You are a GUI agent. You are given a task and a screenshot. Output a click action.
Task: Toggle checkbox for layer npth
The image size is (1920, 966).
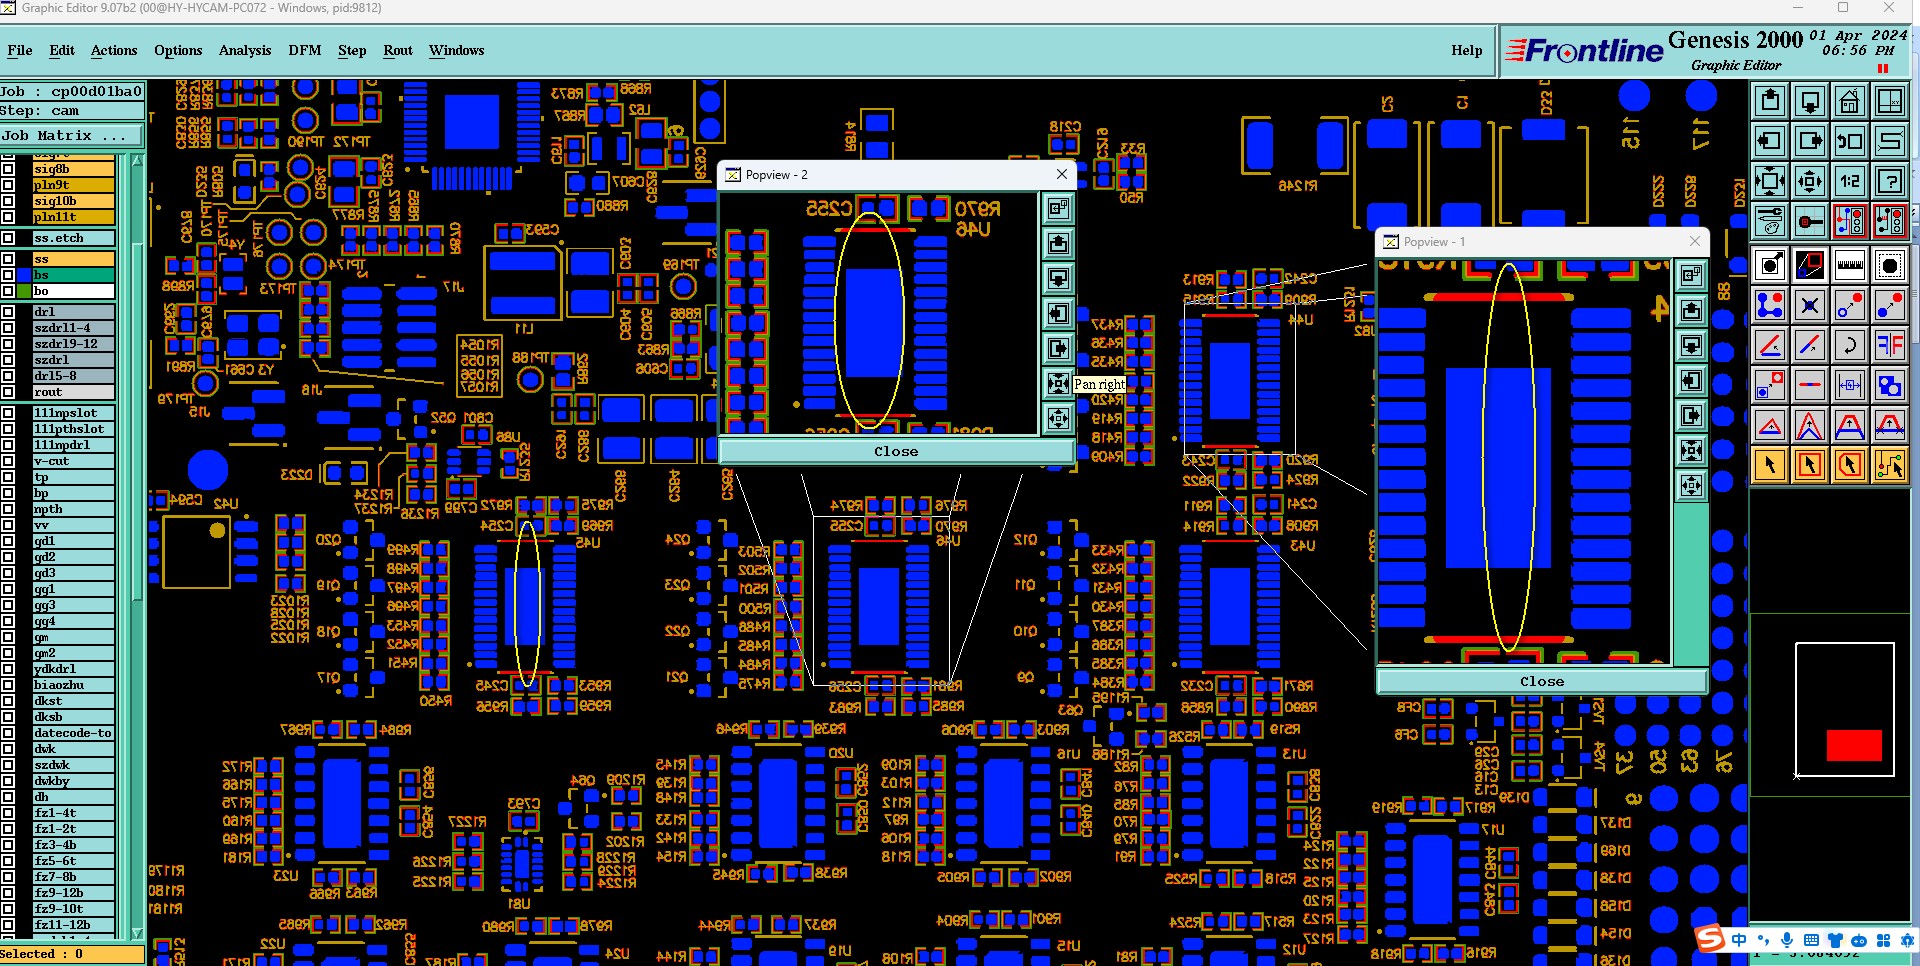point(9,509)
